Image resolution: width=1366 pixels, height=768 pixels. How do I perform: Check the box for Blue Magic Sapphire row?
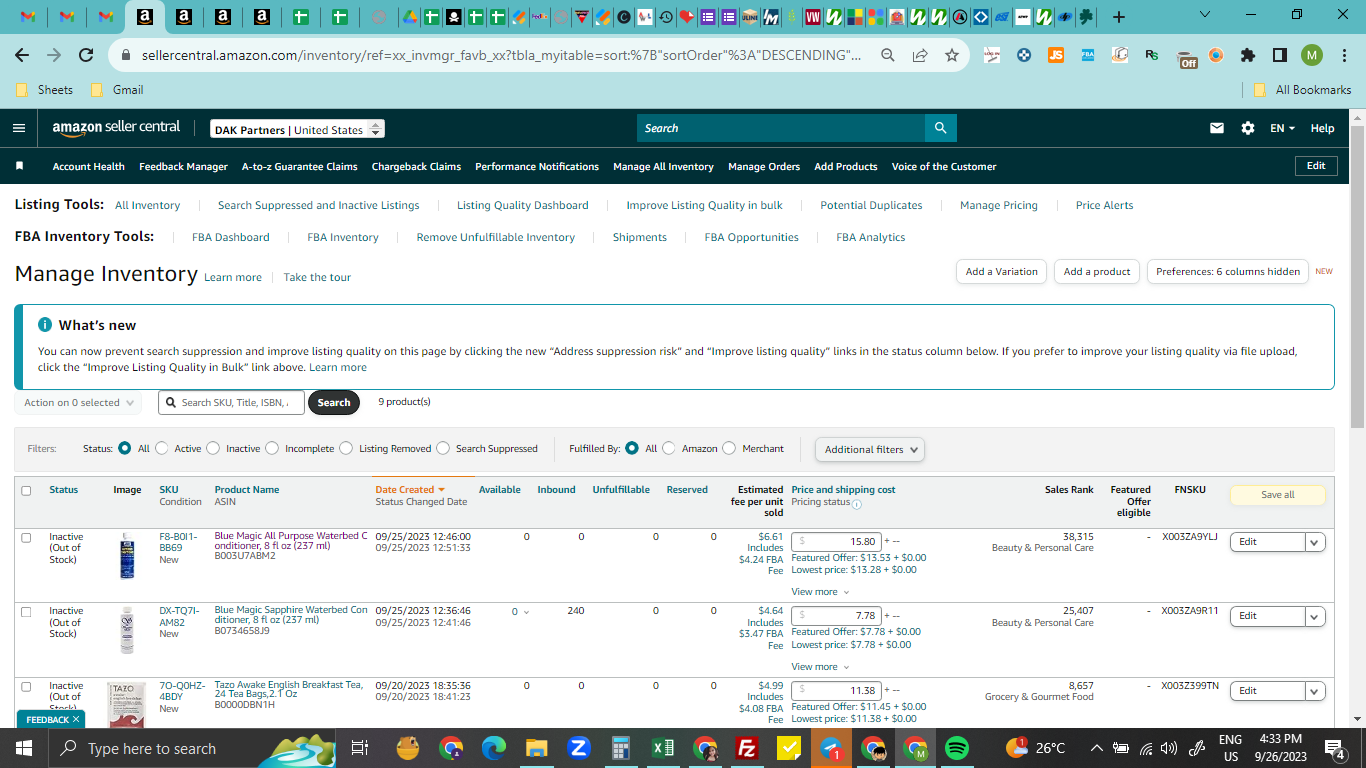point(26,612)
